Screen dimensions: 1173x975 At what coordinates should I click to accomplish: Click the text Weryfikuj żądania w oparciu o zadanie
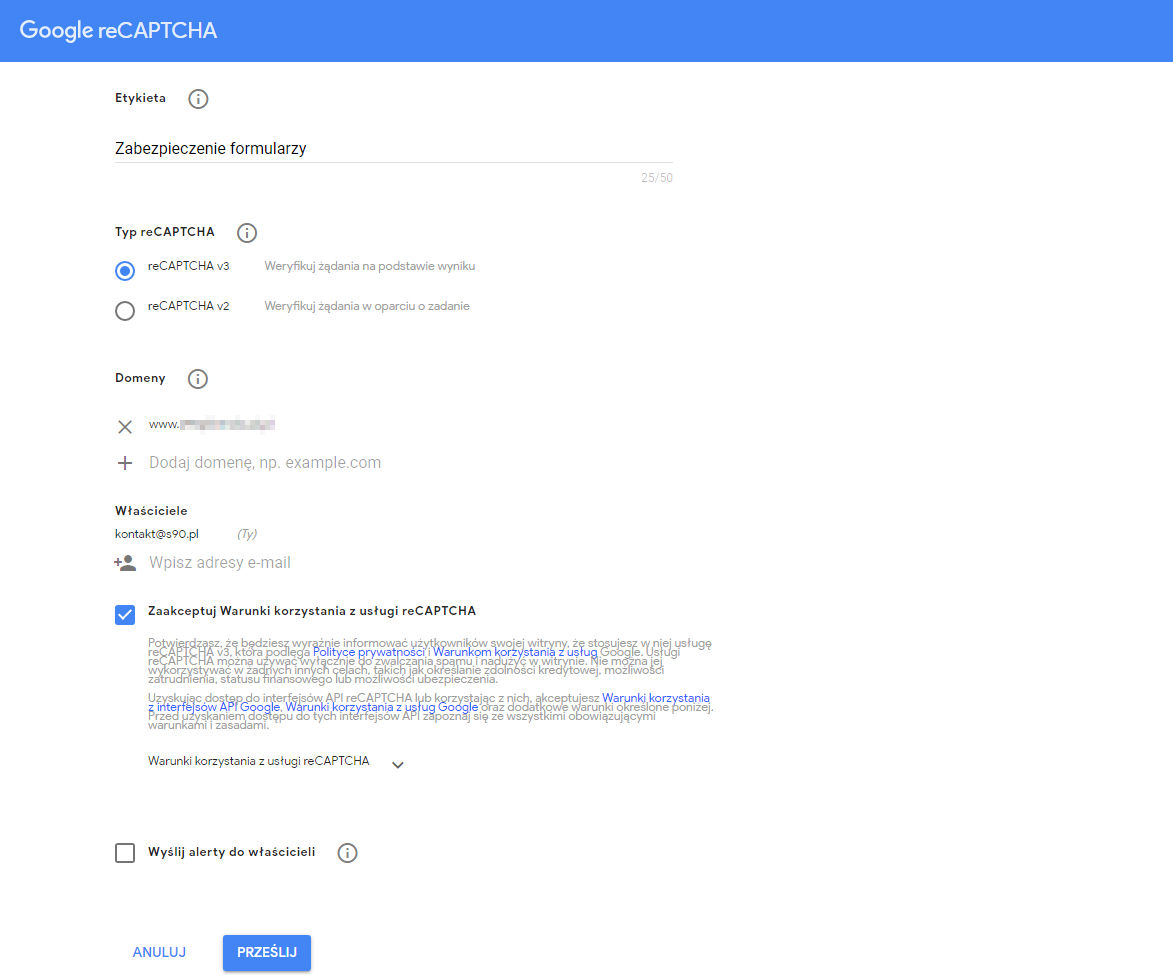[367, 306]
